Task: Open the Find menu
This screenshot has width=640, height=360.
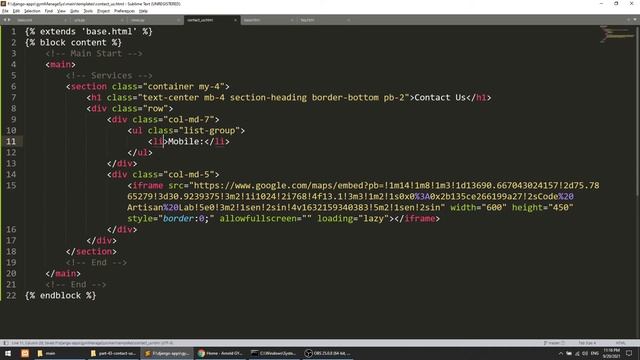Action: tap(49, 11)
